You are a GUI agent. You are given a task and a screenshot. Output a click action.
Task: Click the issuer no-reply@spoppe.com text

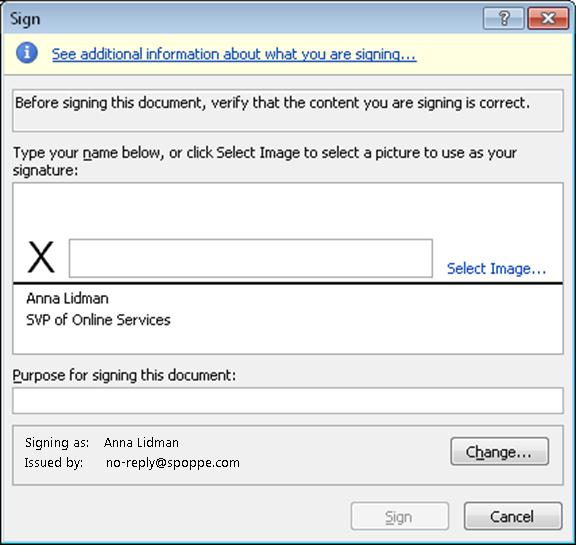pos(173,462)
